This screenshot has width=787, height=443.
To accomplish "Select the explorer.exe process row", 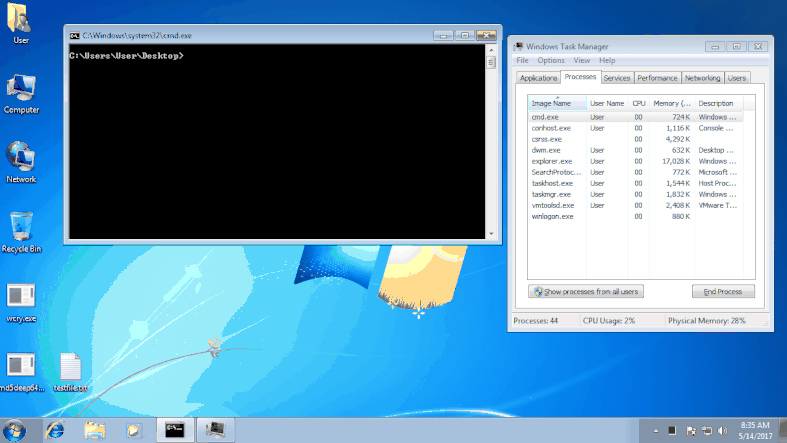I will point(635,161).
